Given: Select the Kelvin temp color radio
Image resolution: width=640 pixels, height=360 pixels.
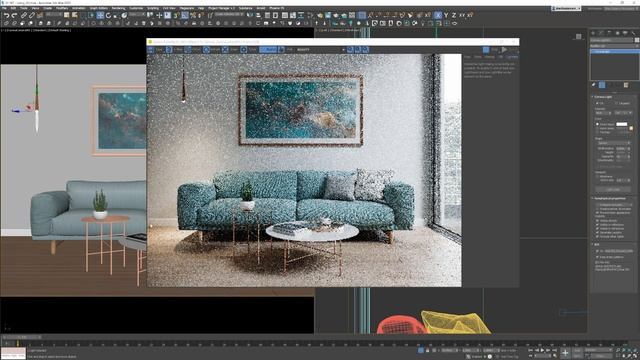Looking at the screenshot, I should click(x=597, y=128).
